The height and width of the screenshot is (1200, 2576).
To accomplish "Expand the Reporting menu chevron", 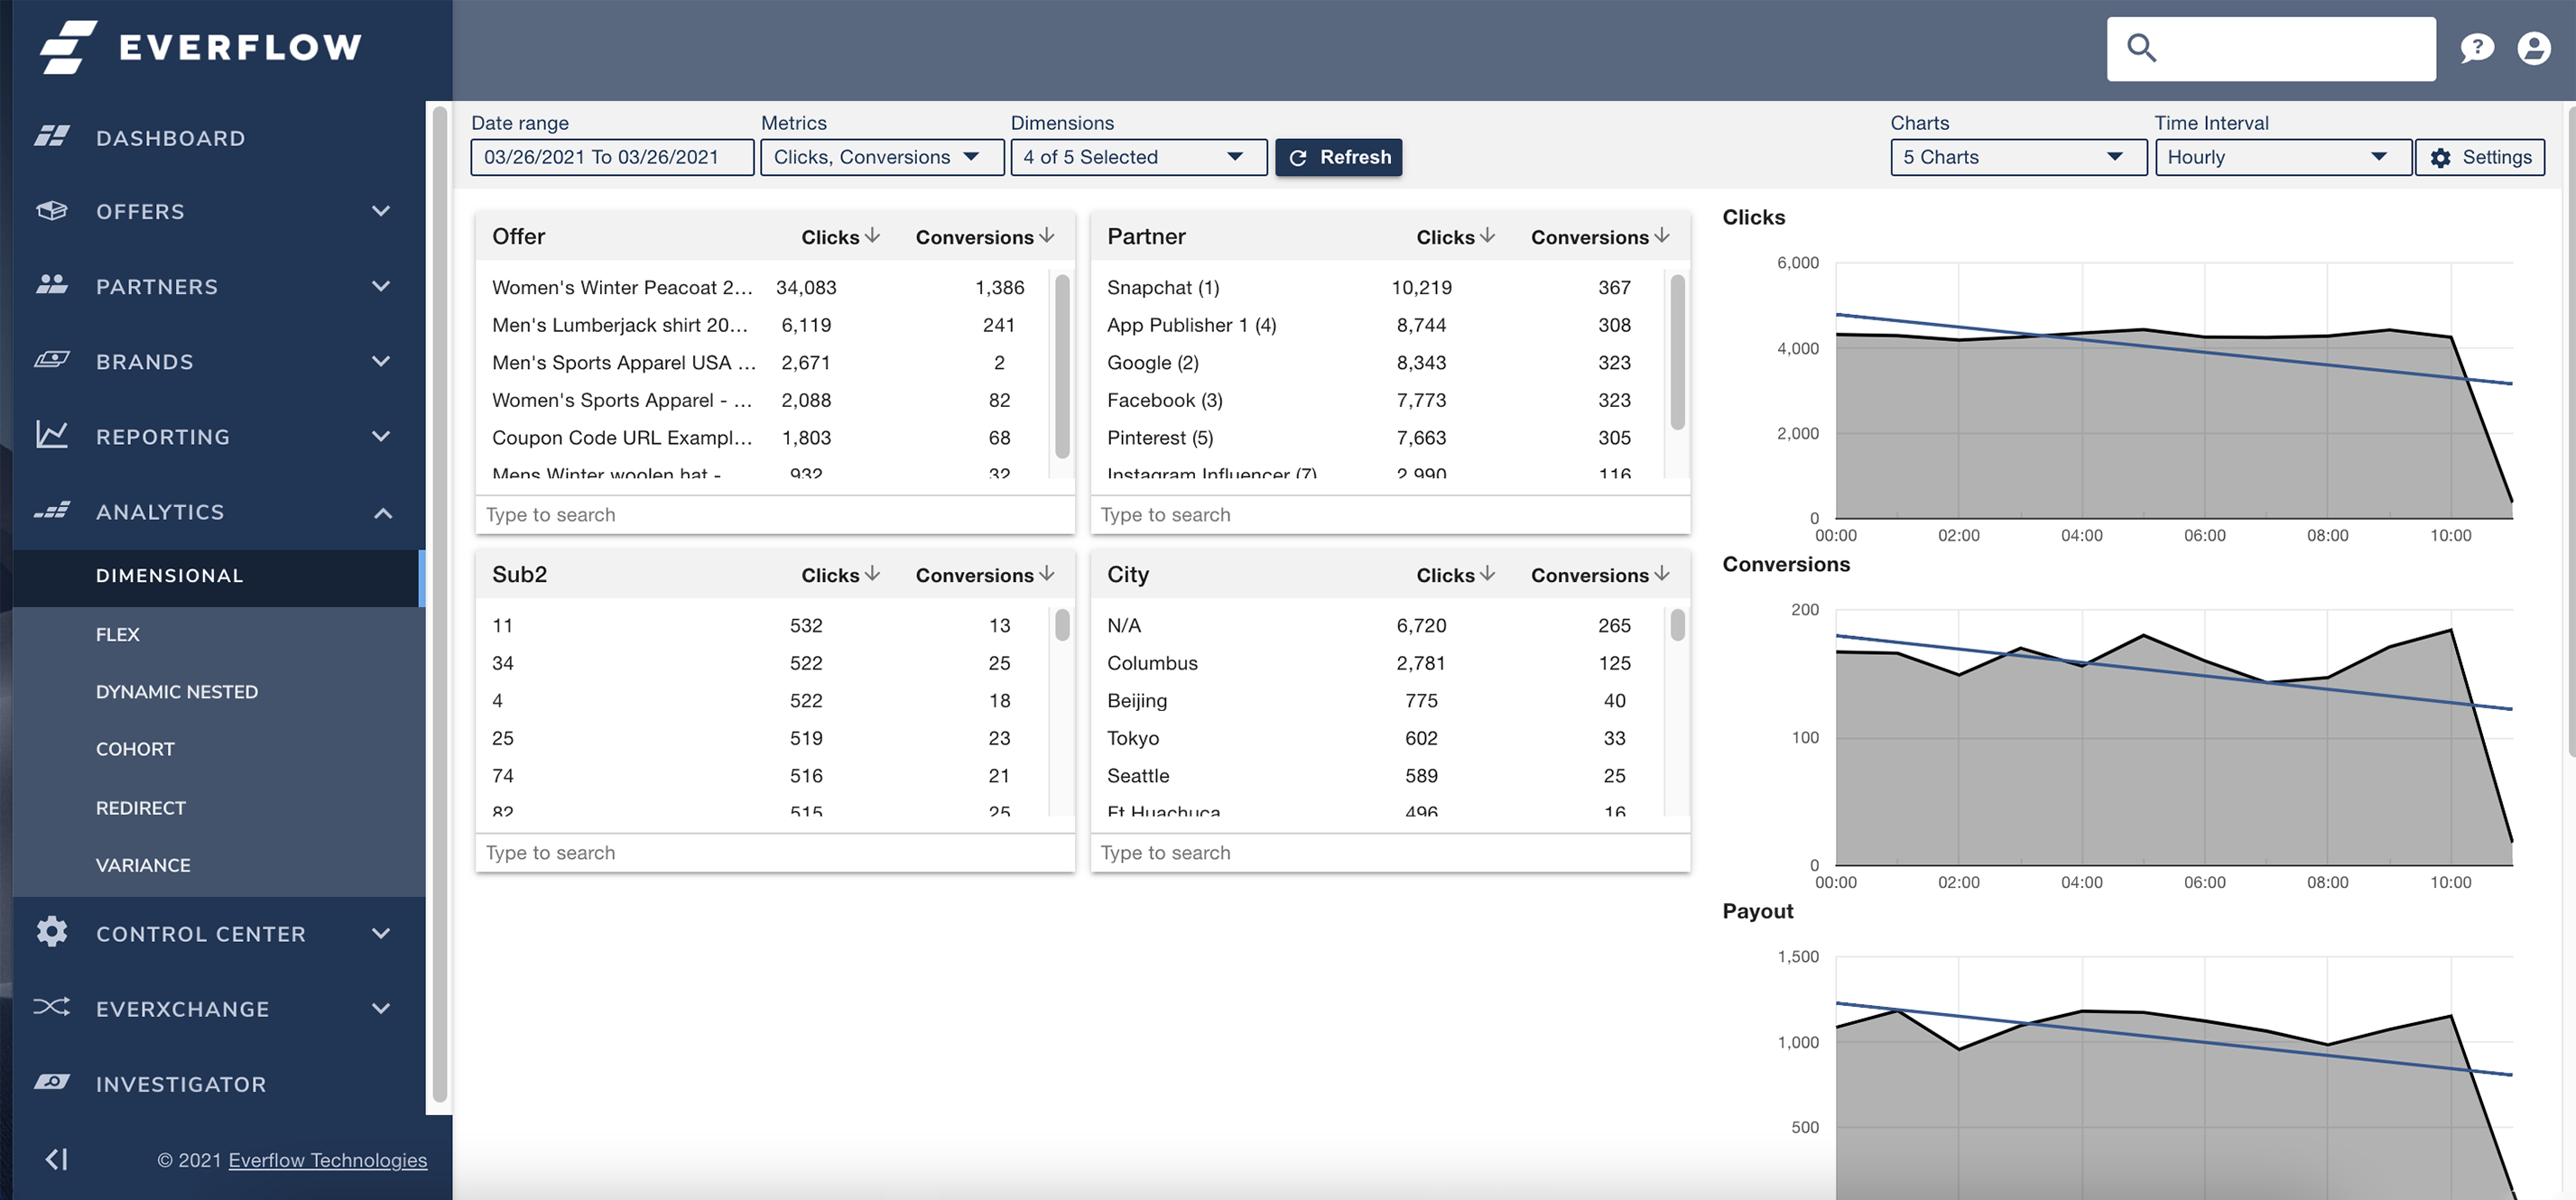I will coord(381,436).
